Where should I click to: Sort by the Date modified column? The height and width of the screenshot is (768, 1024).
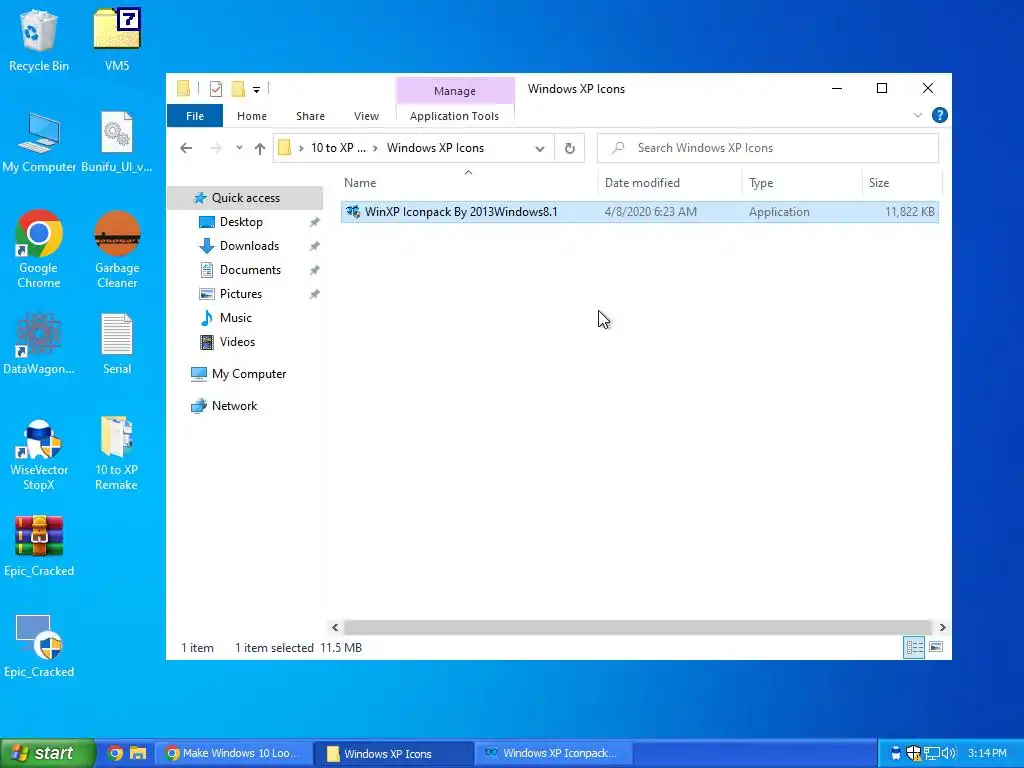(670, 183)
